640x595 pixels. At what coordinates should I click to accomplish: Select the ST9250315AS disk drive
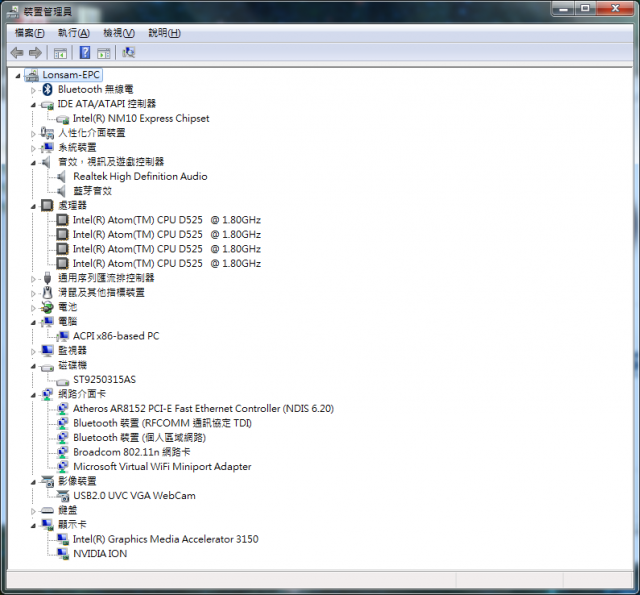point(104,380)
